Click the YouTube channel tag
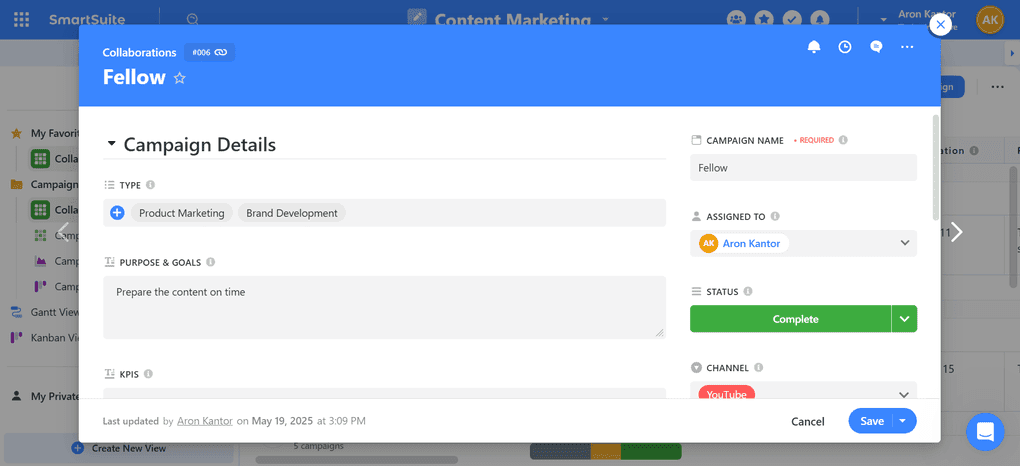Screen dimensions: 1020x466 (727, 393)
